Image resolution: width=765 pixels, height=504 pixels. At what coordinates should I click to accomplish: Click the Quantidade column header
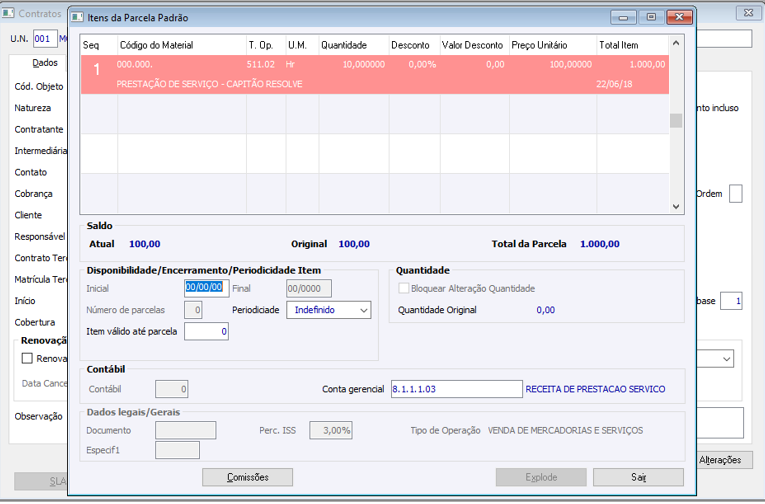[x=354, y=45]
